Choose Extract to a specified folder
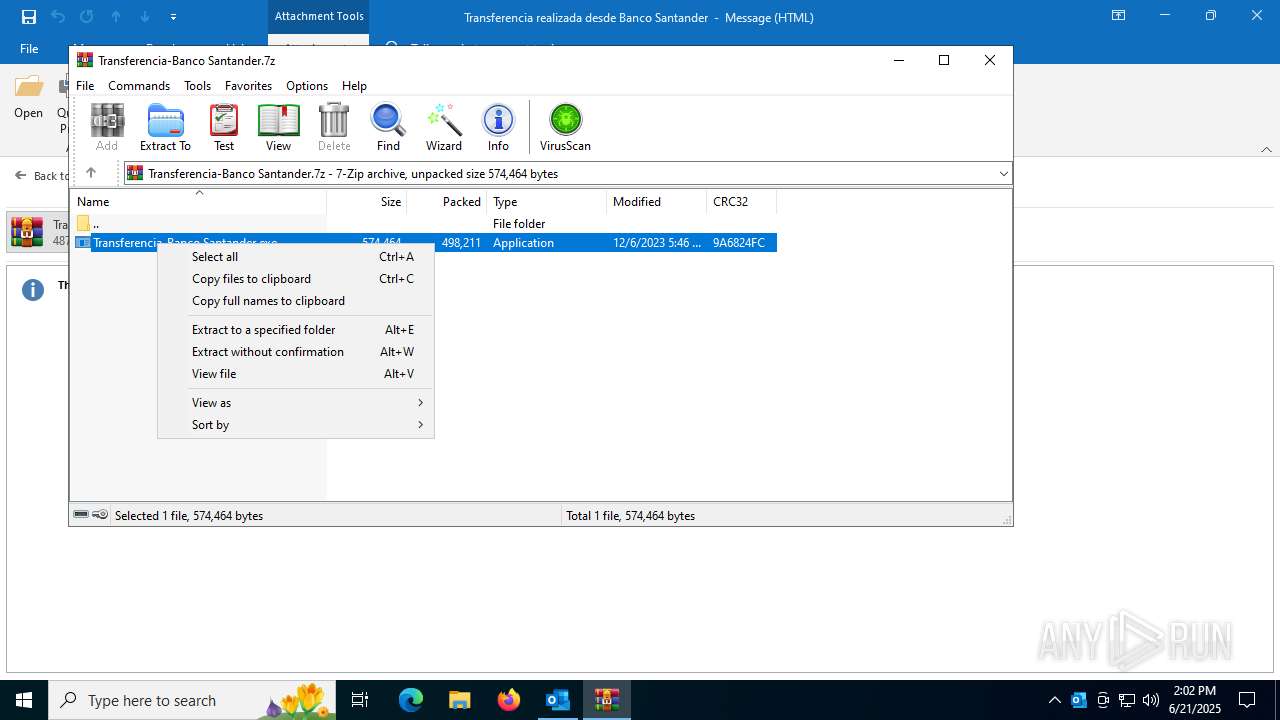Image resolution: width=1280 pixels, height=720 pixels. (x=296, y=330)
